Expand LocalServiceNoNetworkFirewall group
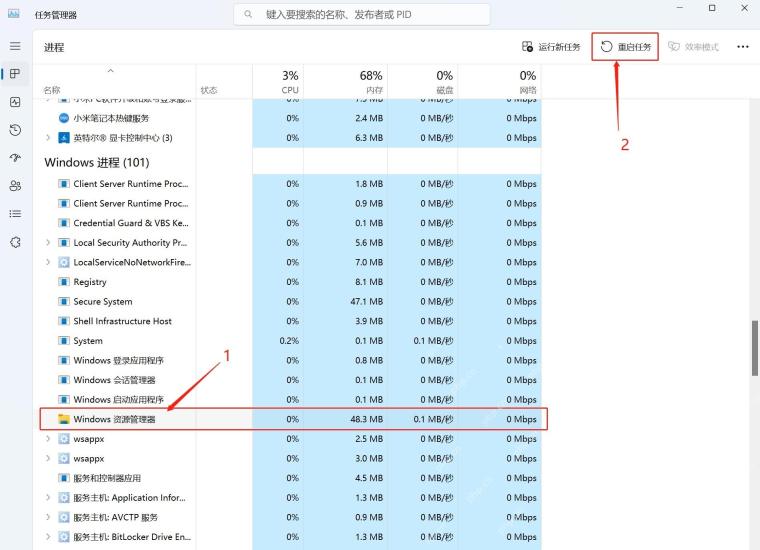760x550 pixels. (x=48, y=262)
